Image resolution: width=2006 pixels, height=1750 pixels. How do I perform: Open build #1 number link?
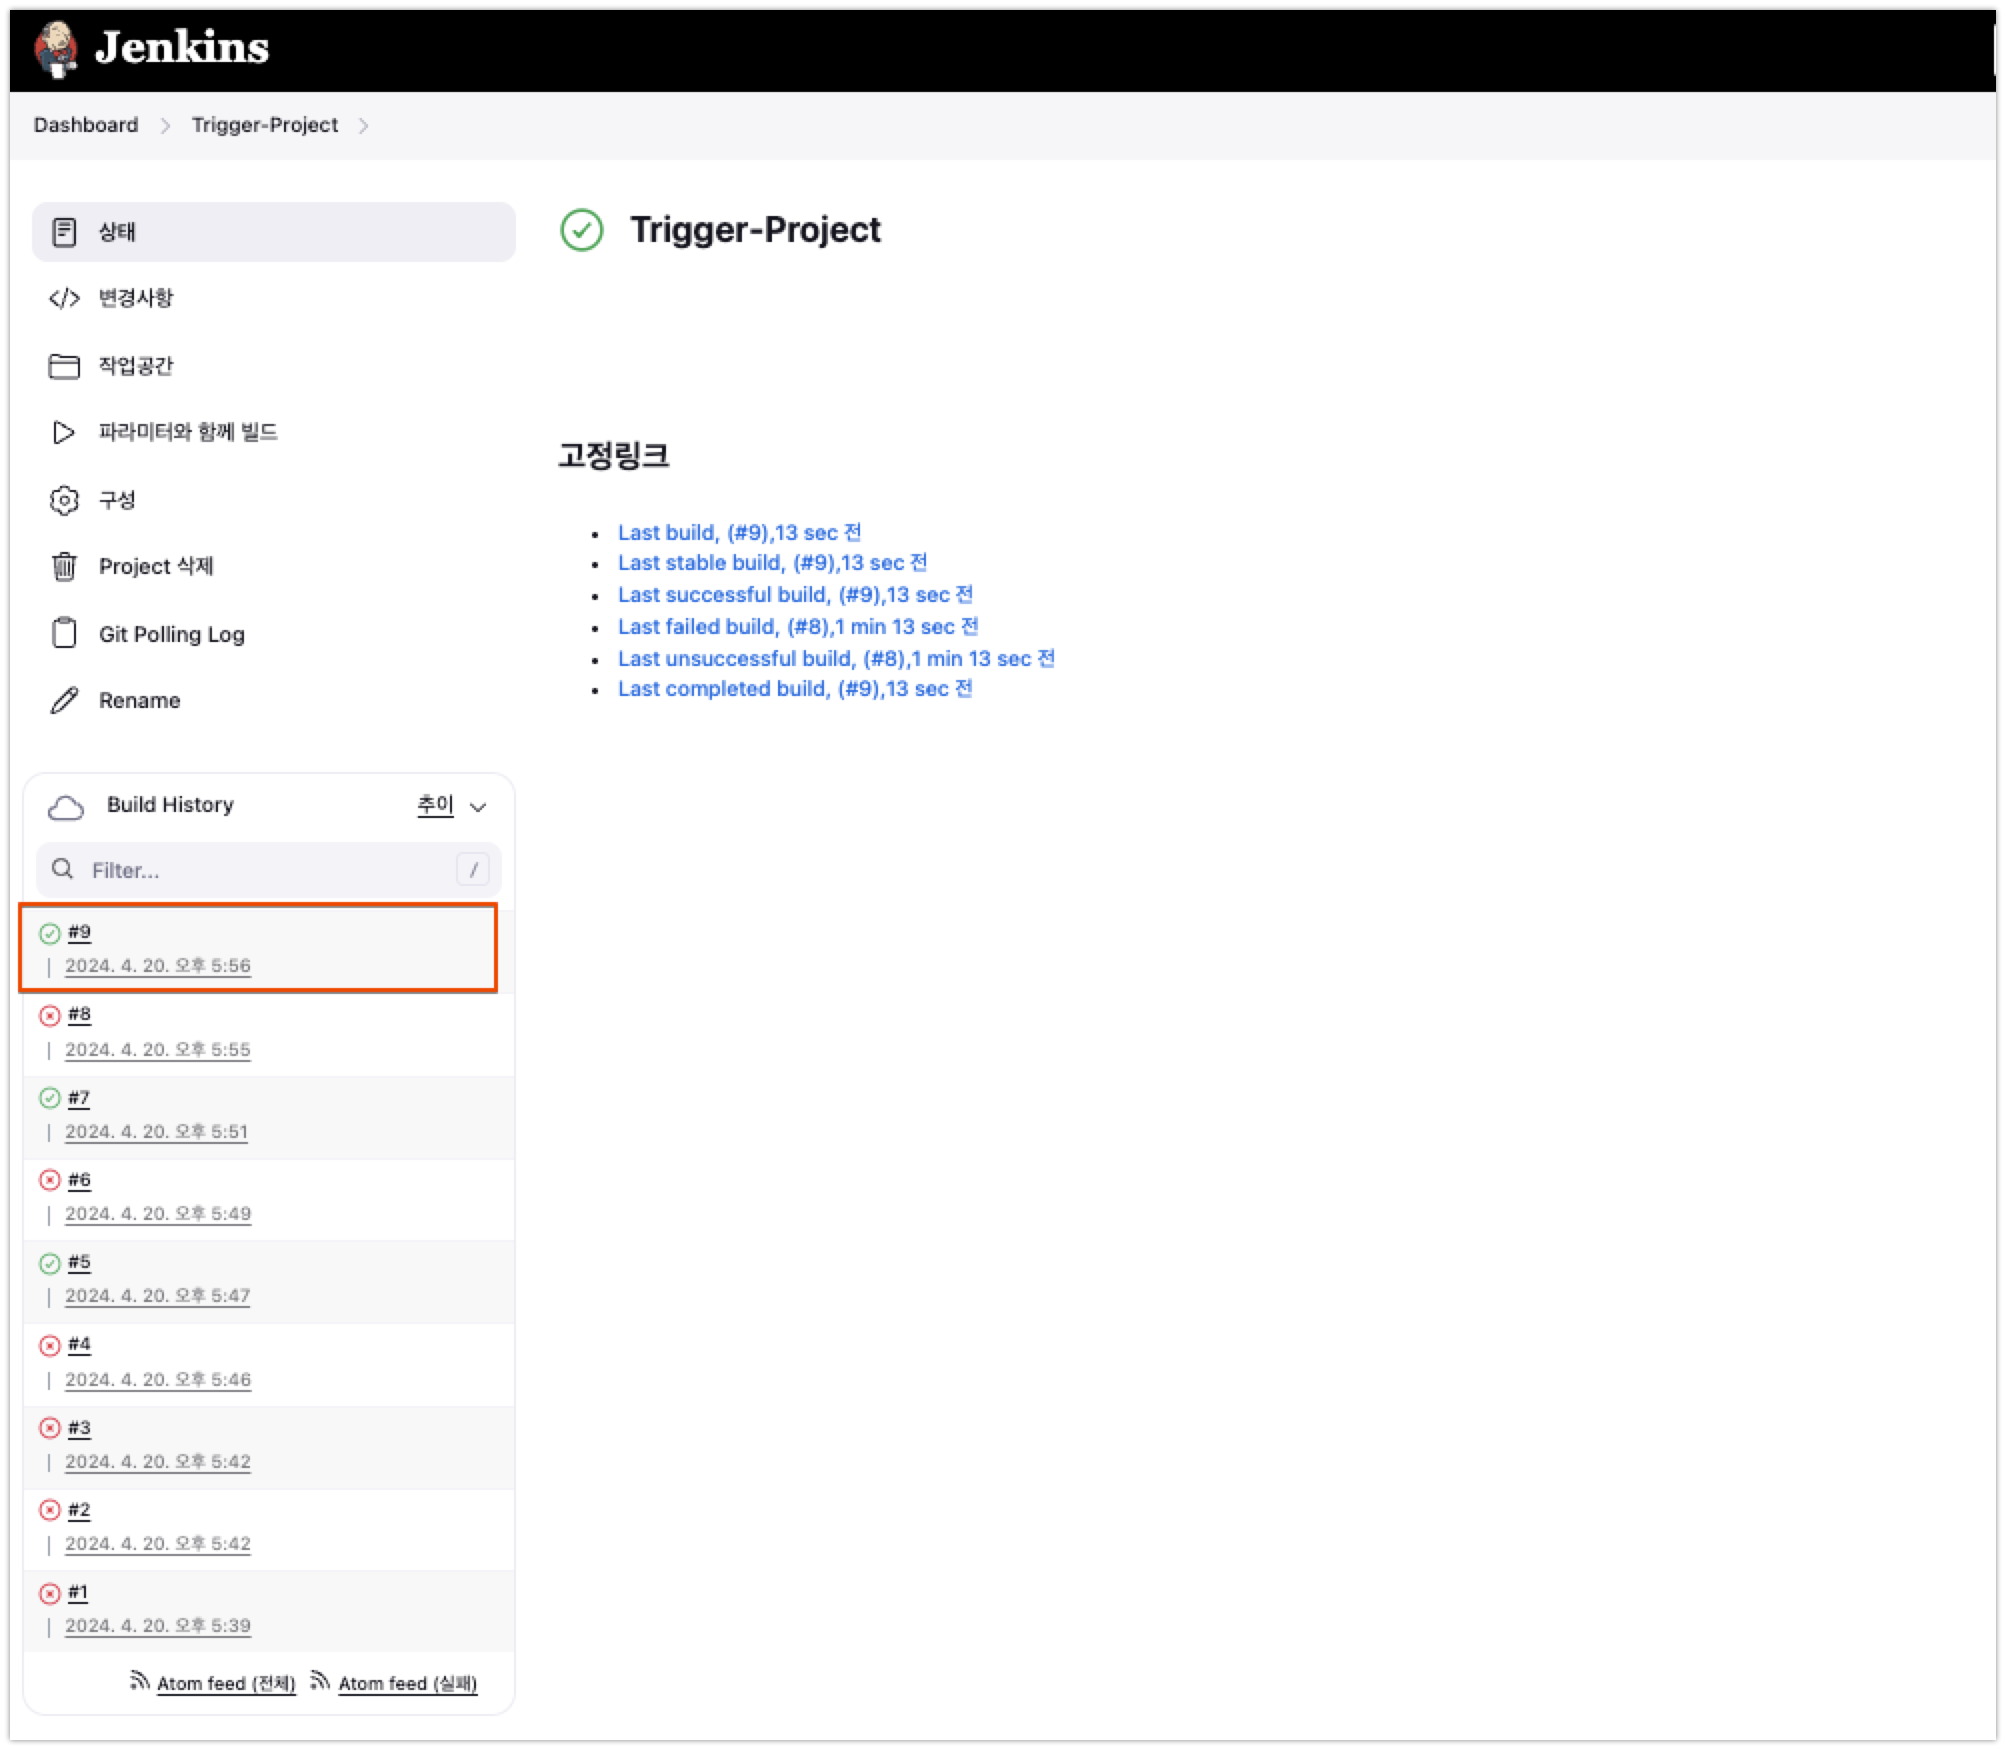pos(78,1592)
